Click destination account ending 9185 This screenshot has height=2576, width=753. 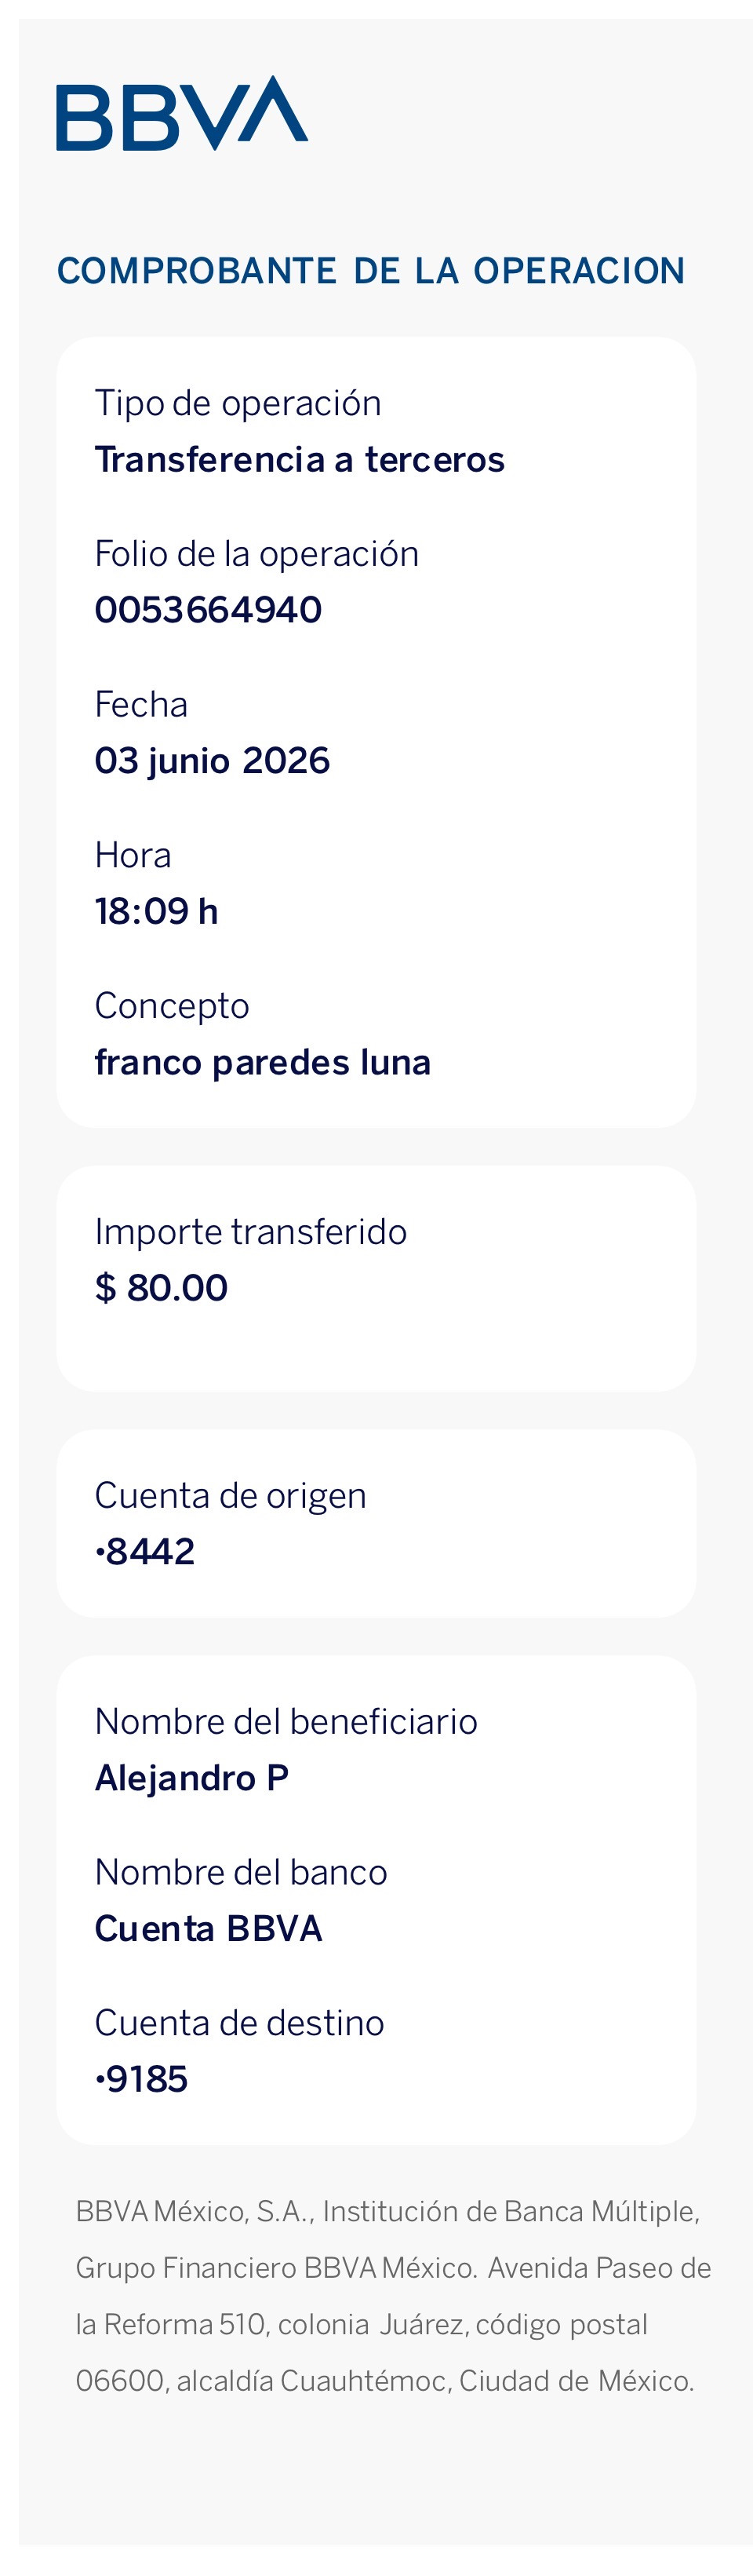[x=141, y=2080]
